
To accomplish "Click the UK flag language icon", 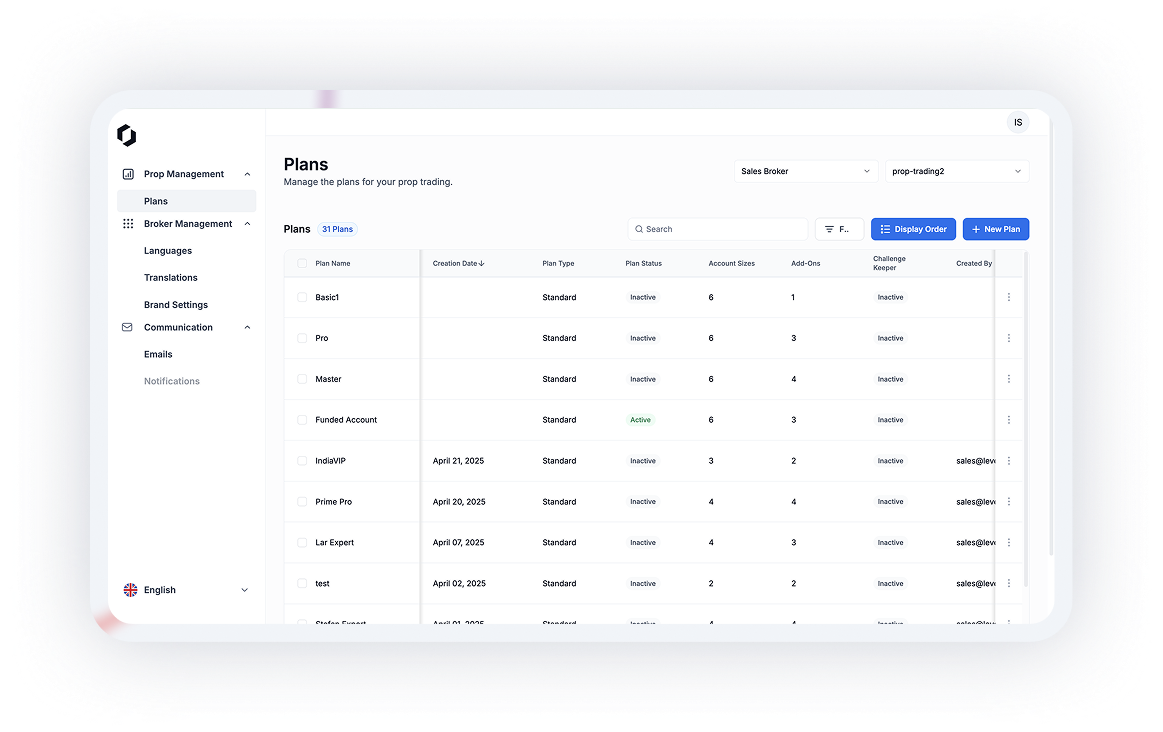I will pyautogui.click(x=131, y=590).
